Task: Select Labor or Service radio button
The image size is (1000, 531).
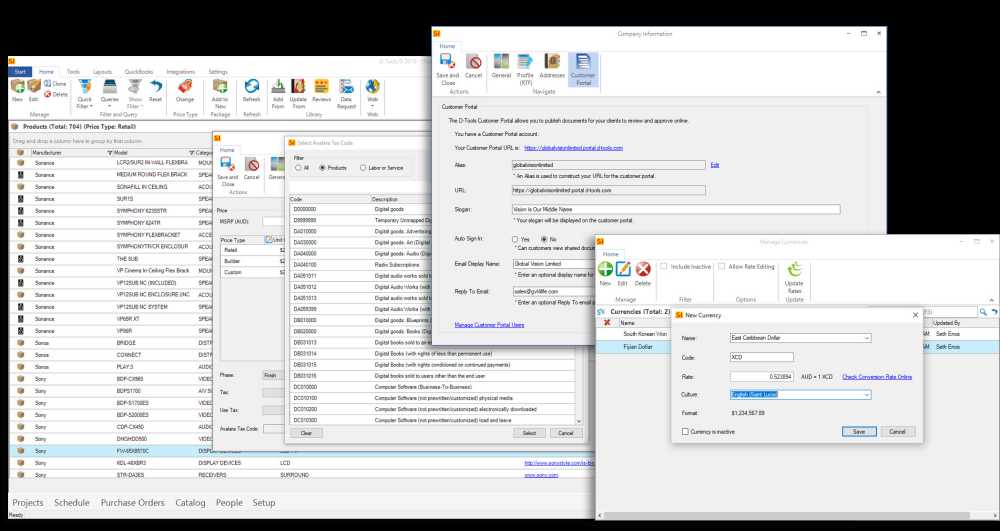Action: pyautogui.click(x=363, y=168)
